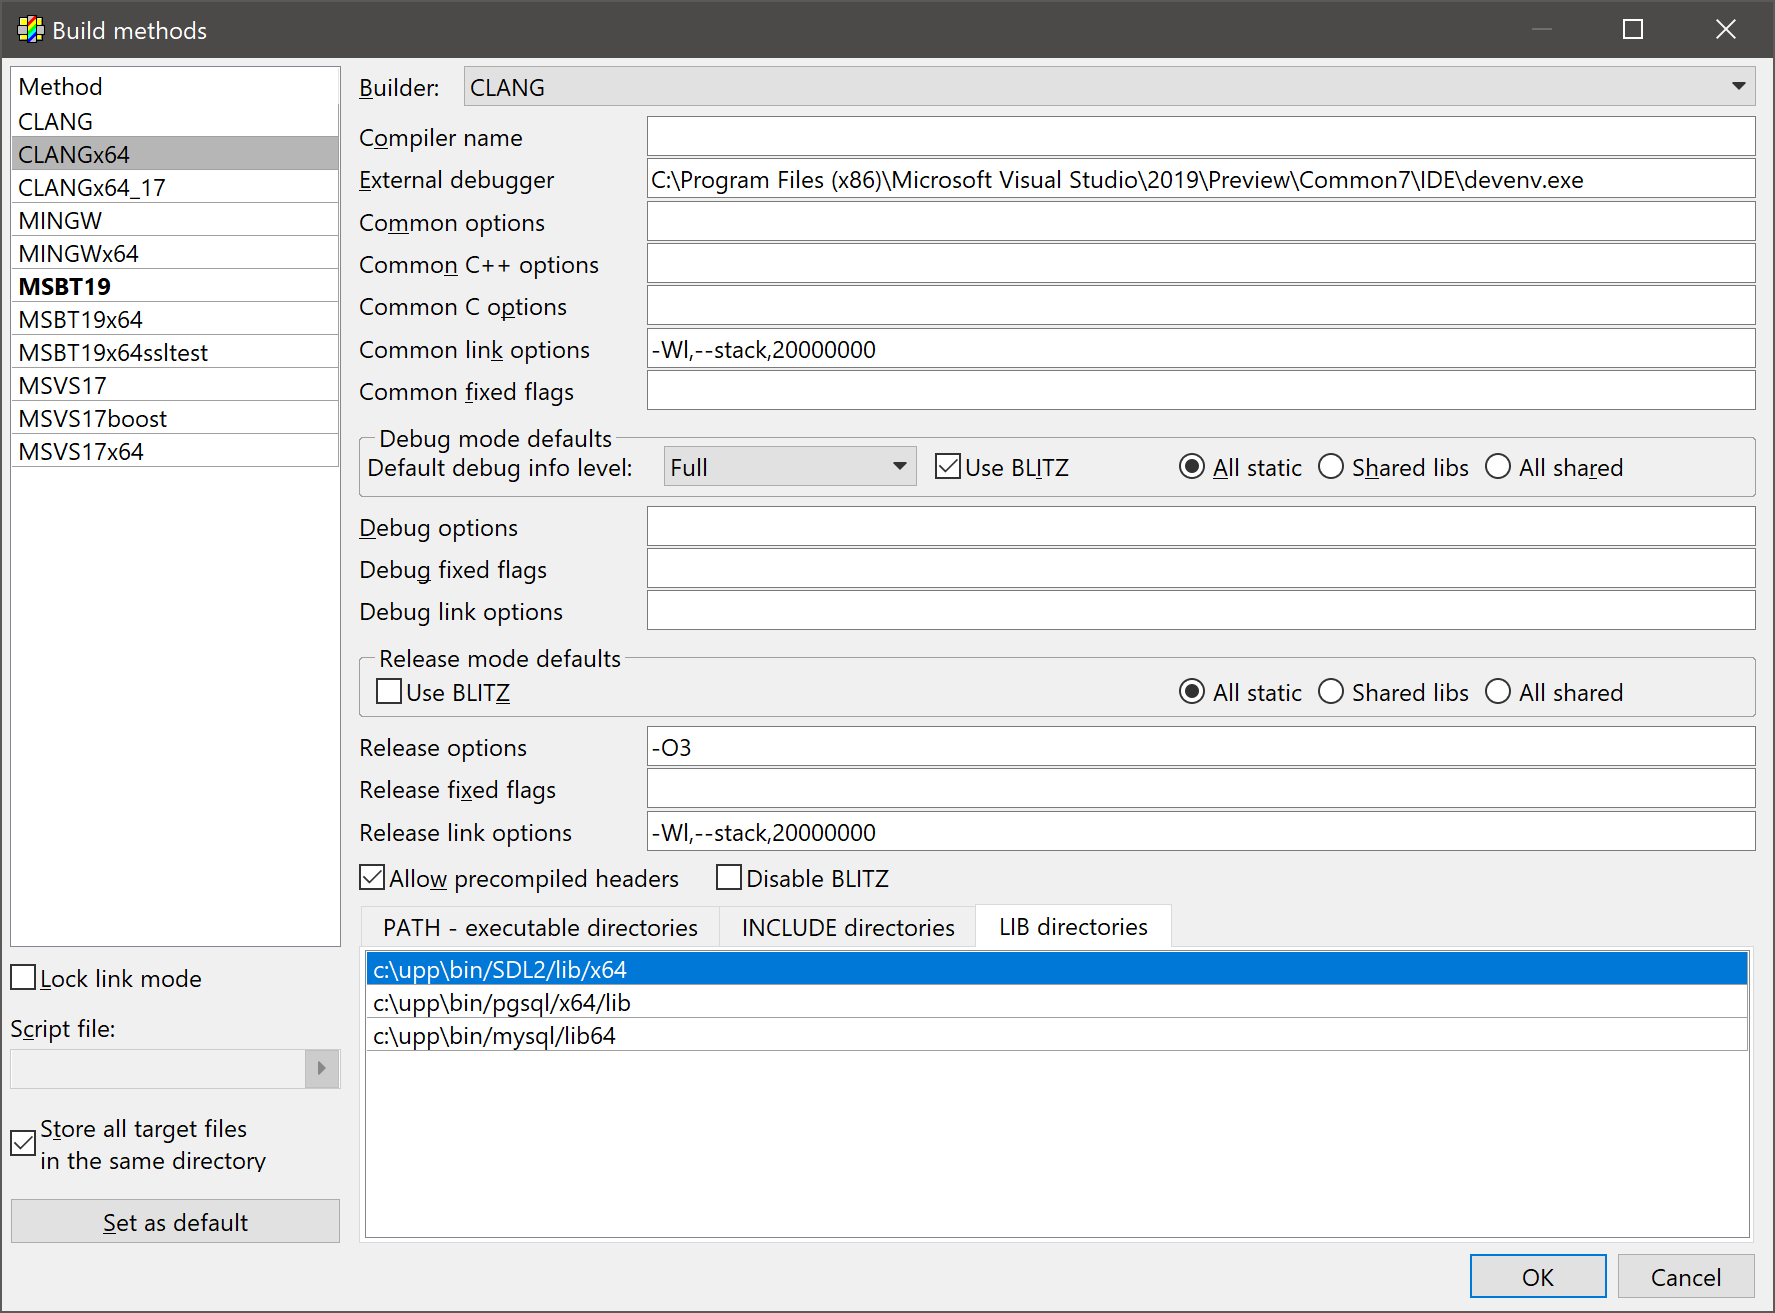1775x1313 pixels.
Task: Select All shared in Release mode defaults
Action: click(1497, 692)
